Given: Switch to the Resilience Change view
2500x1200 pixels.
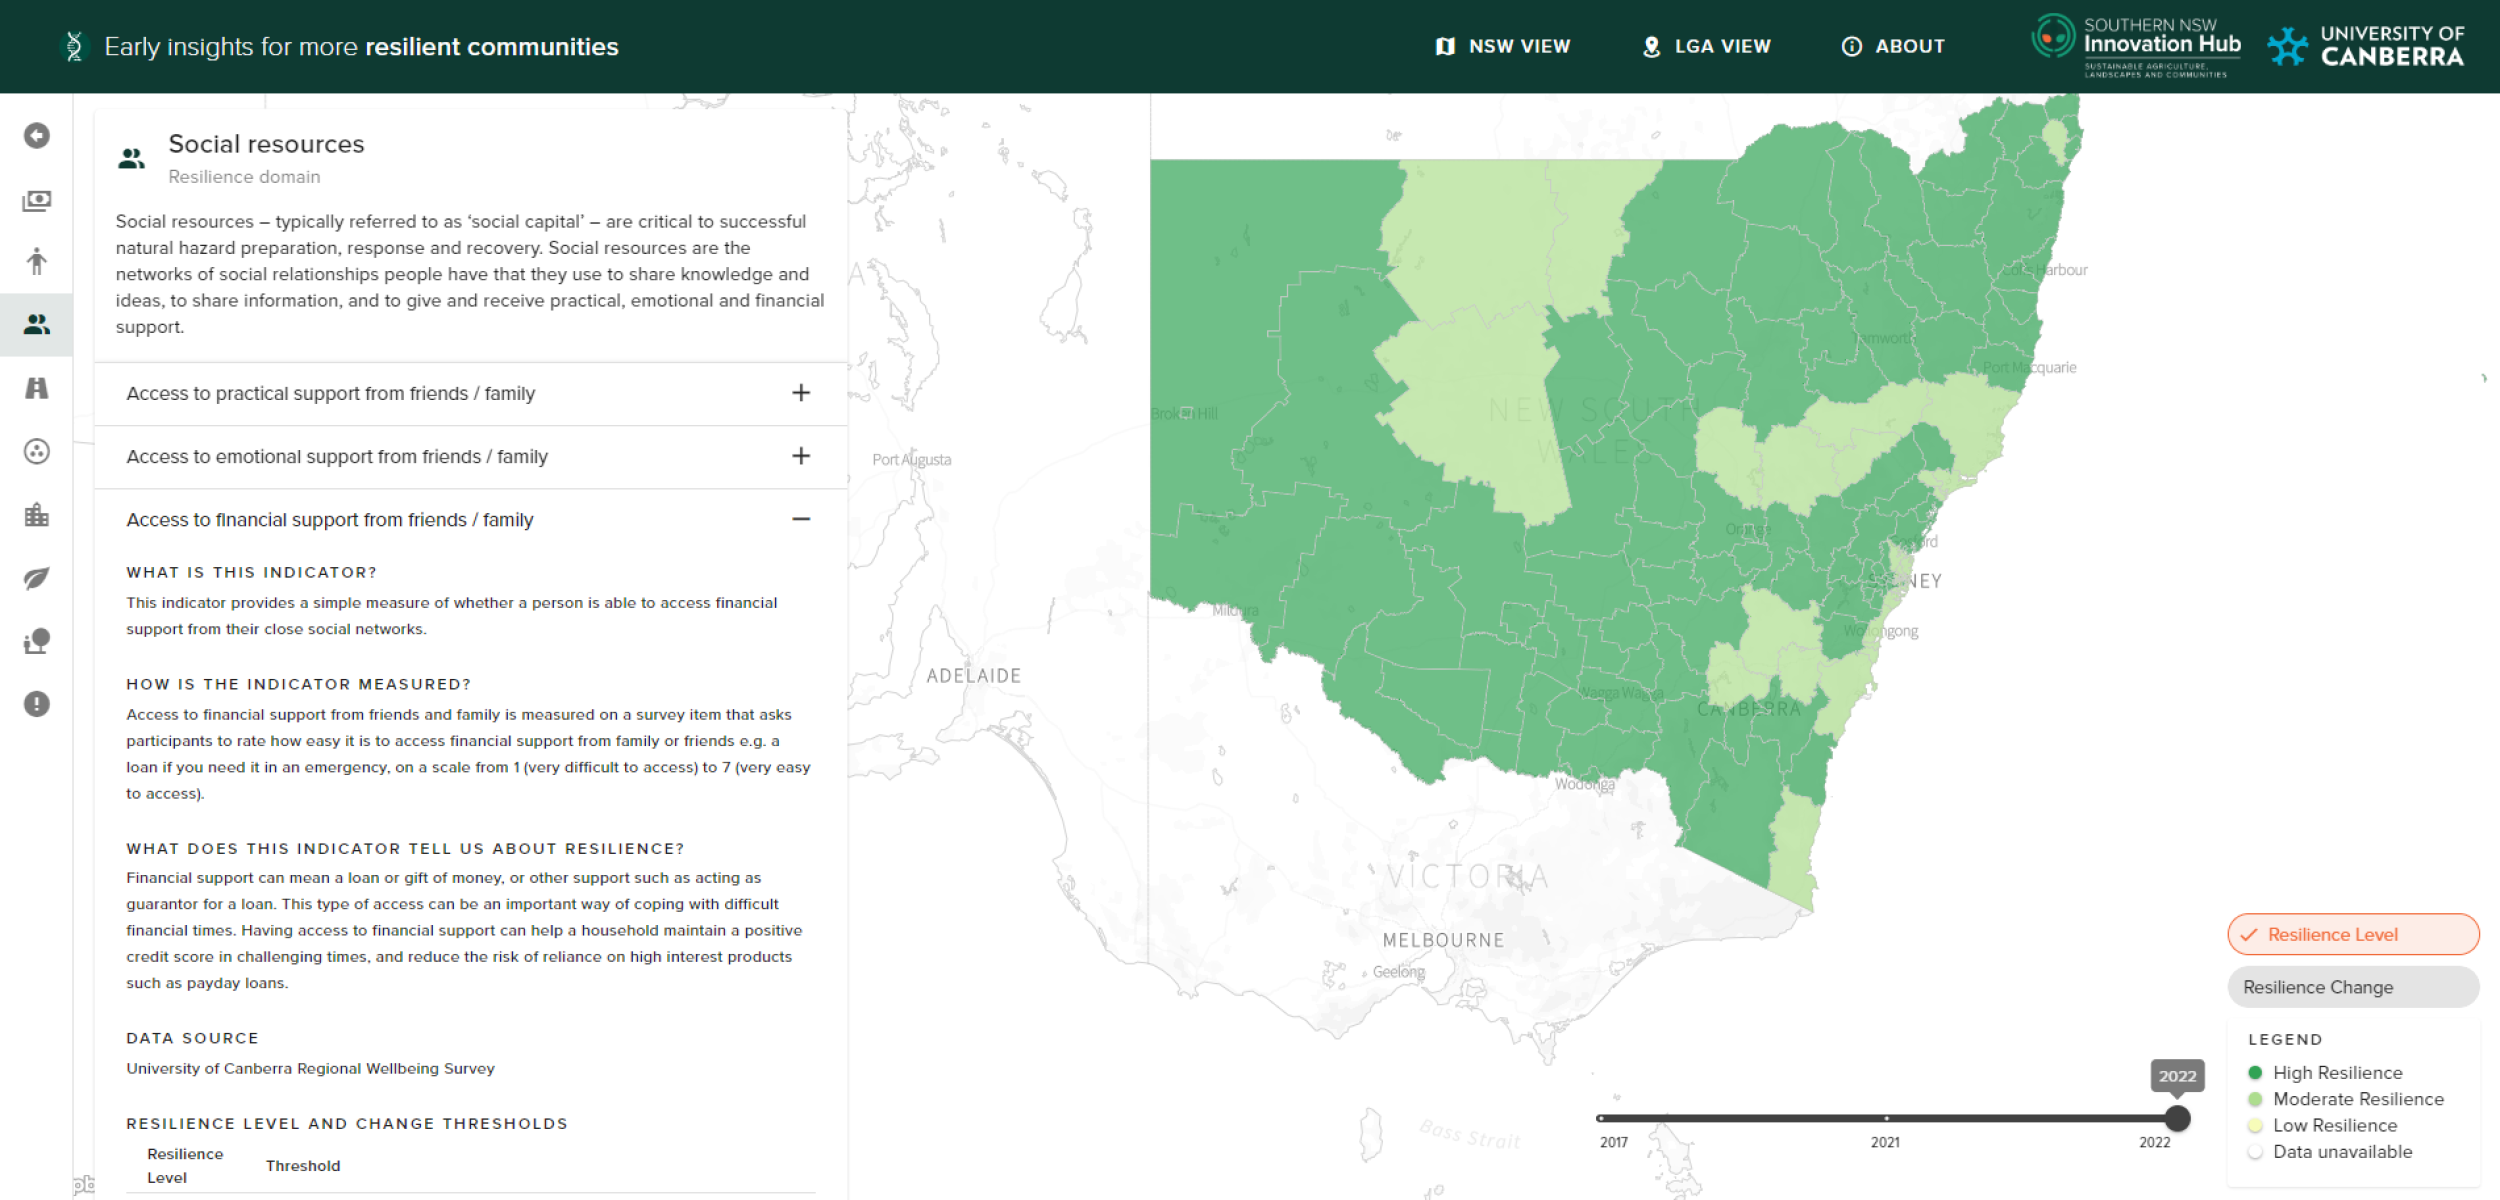Looking at the screenshot, I should tap(2352, 986).
